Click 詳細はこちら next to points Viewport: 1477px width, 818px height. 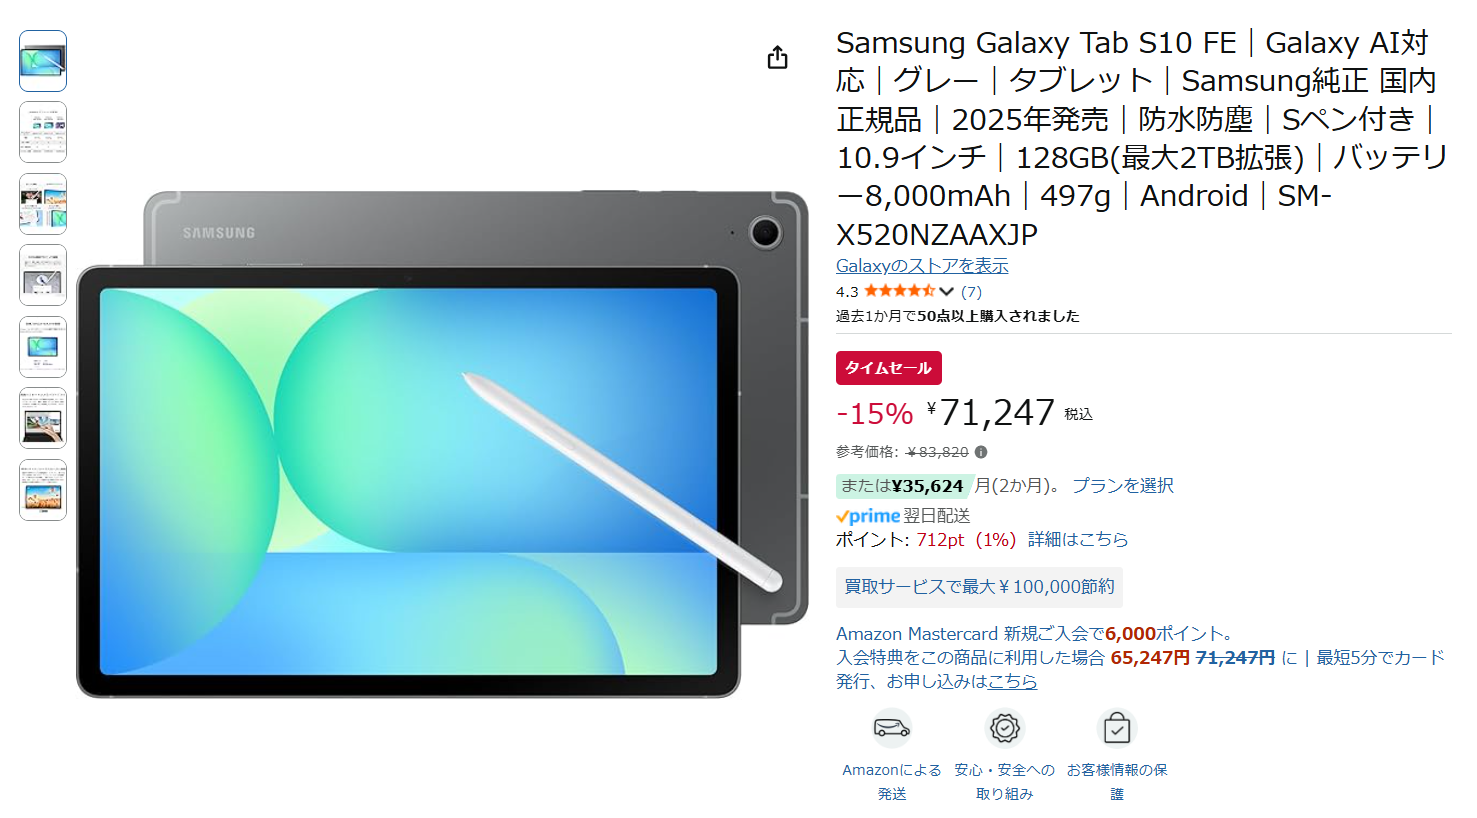[1078, 539]
